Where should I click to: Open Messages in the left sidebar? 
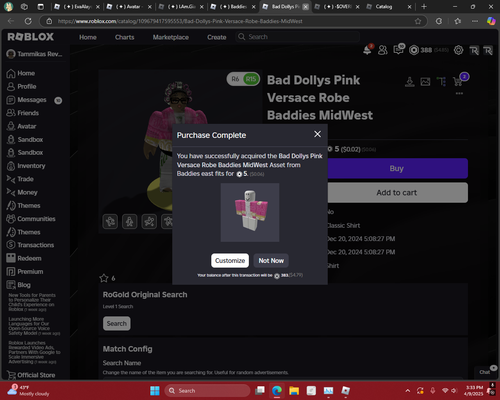point(27,100)
